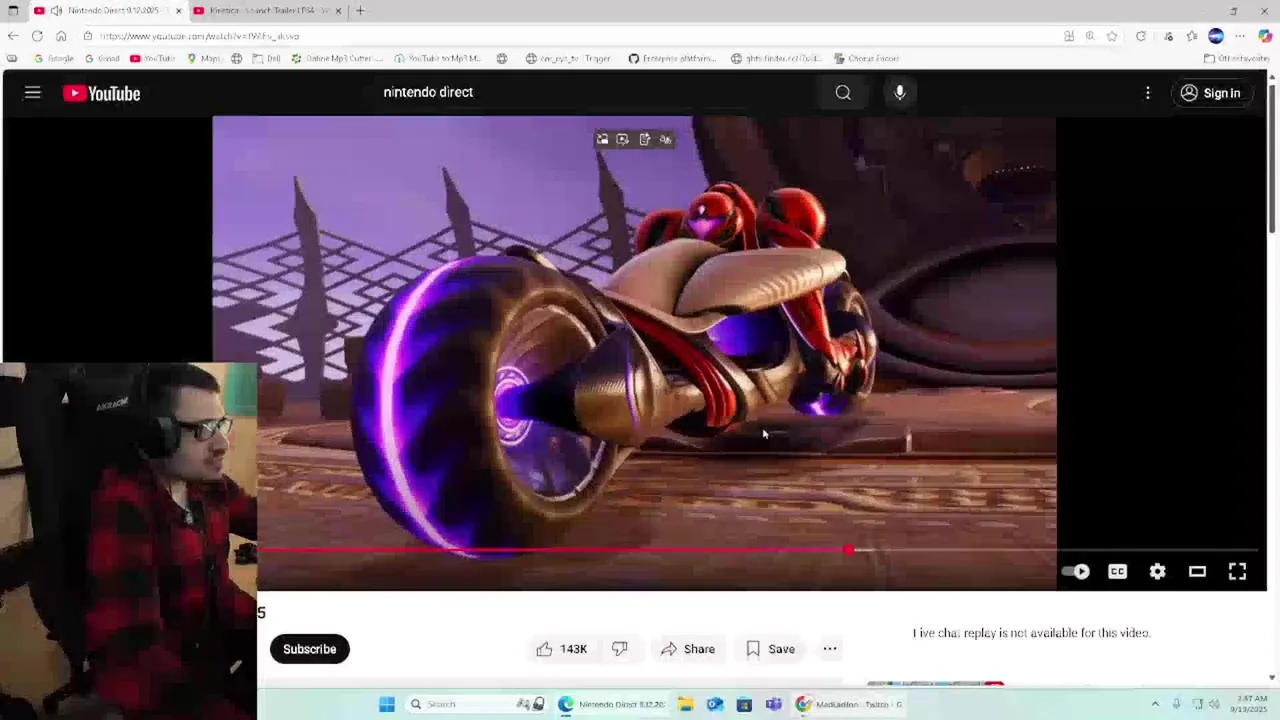The height and width of the screenshot is (720, 1280).
Task: Reload the current page
Action: click(x=37, y=36)
